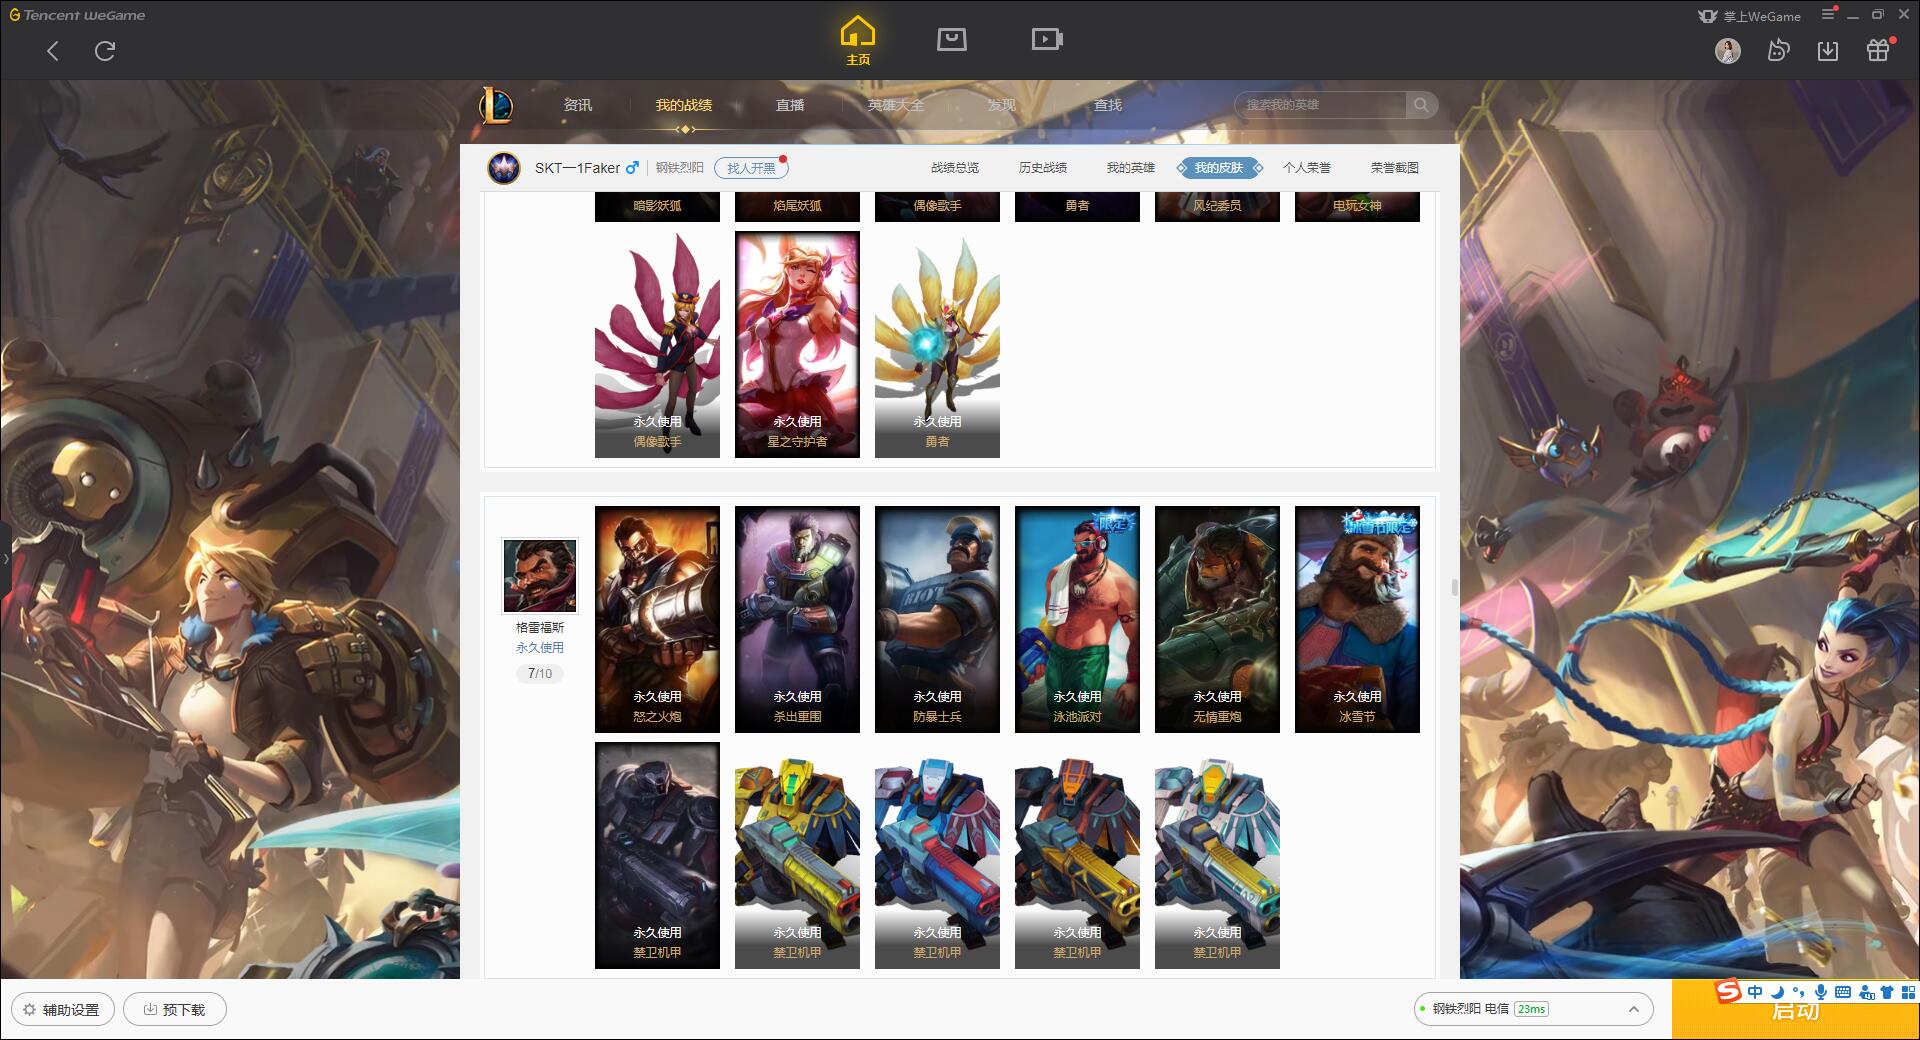Viewport: 1920px width, 1040px height.
Task: Open the video player icon in the top bar
Action: [1047, 39]
